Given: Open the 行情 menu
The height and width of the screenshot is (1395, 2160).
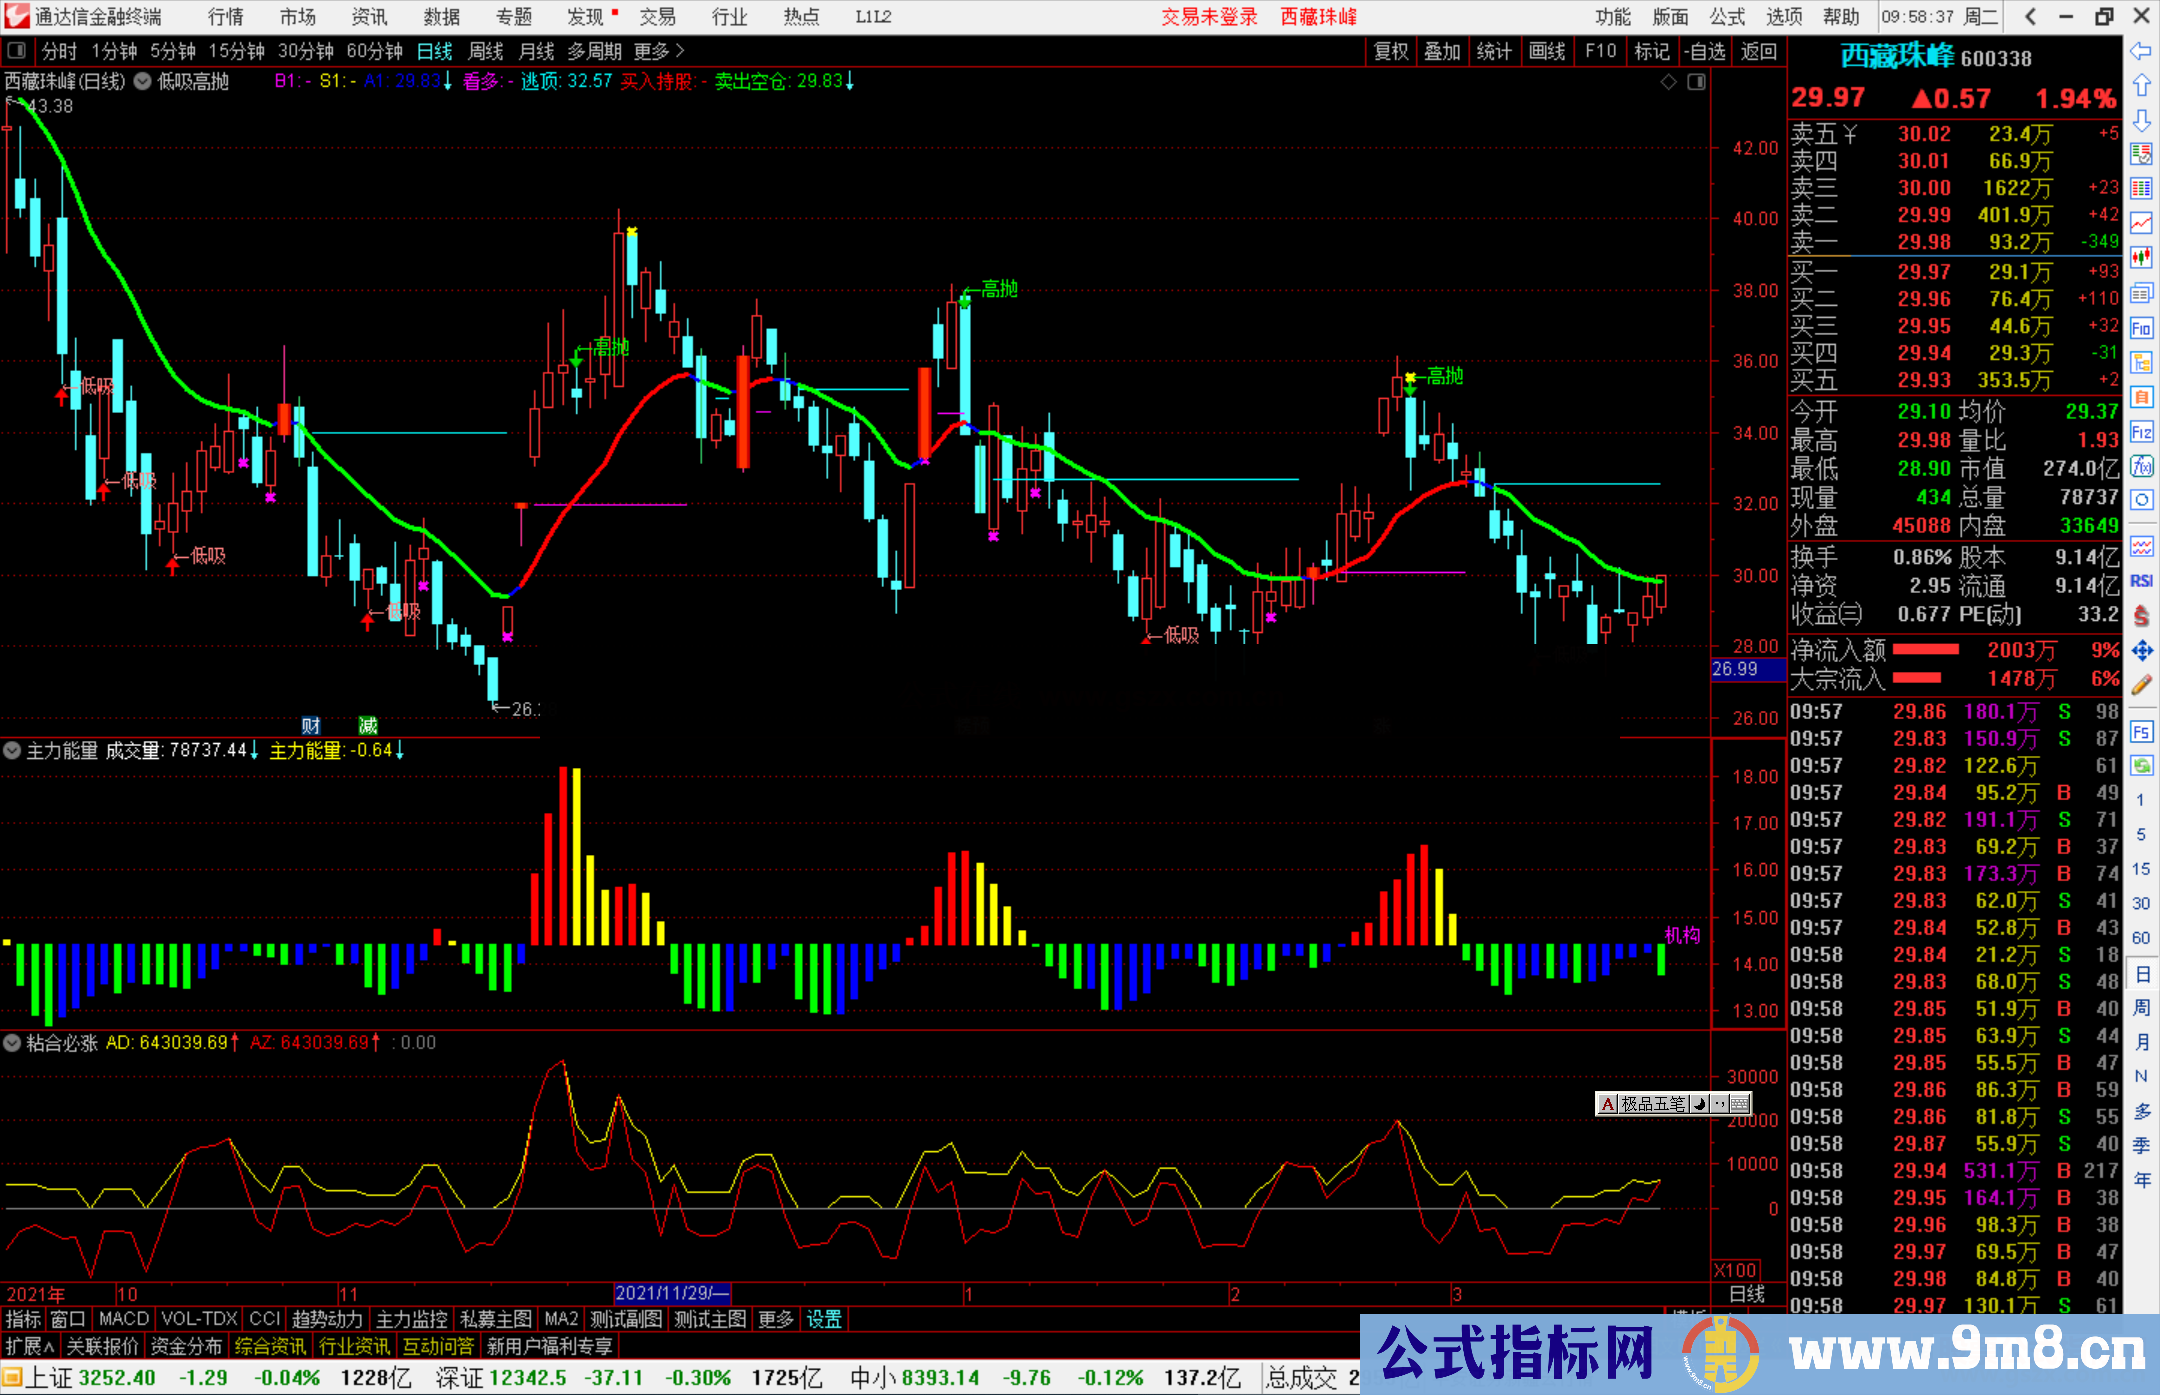Looking at the screenshot, I should (225, 17).
